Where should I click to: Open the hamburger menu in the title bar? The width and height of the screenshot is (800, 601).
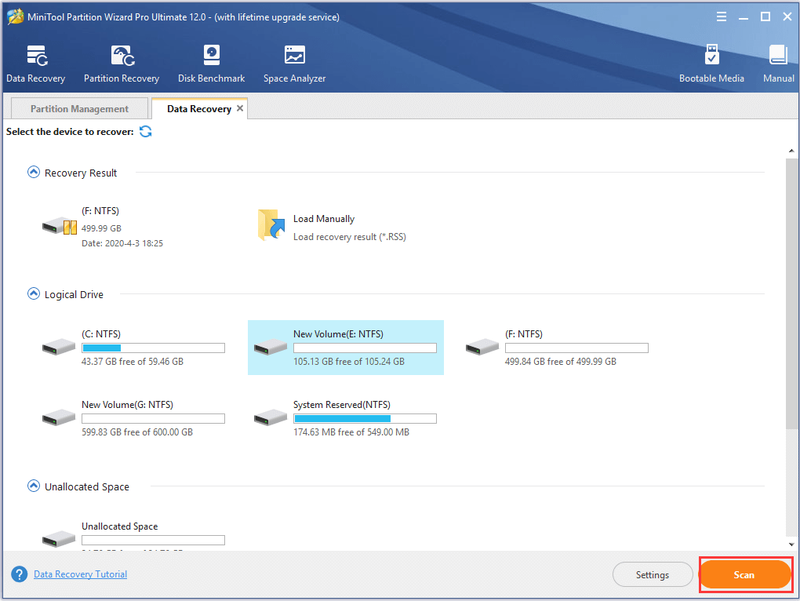(721, 17)
